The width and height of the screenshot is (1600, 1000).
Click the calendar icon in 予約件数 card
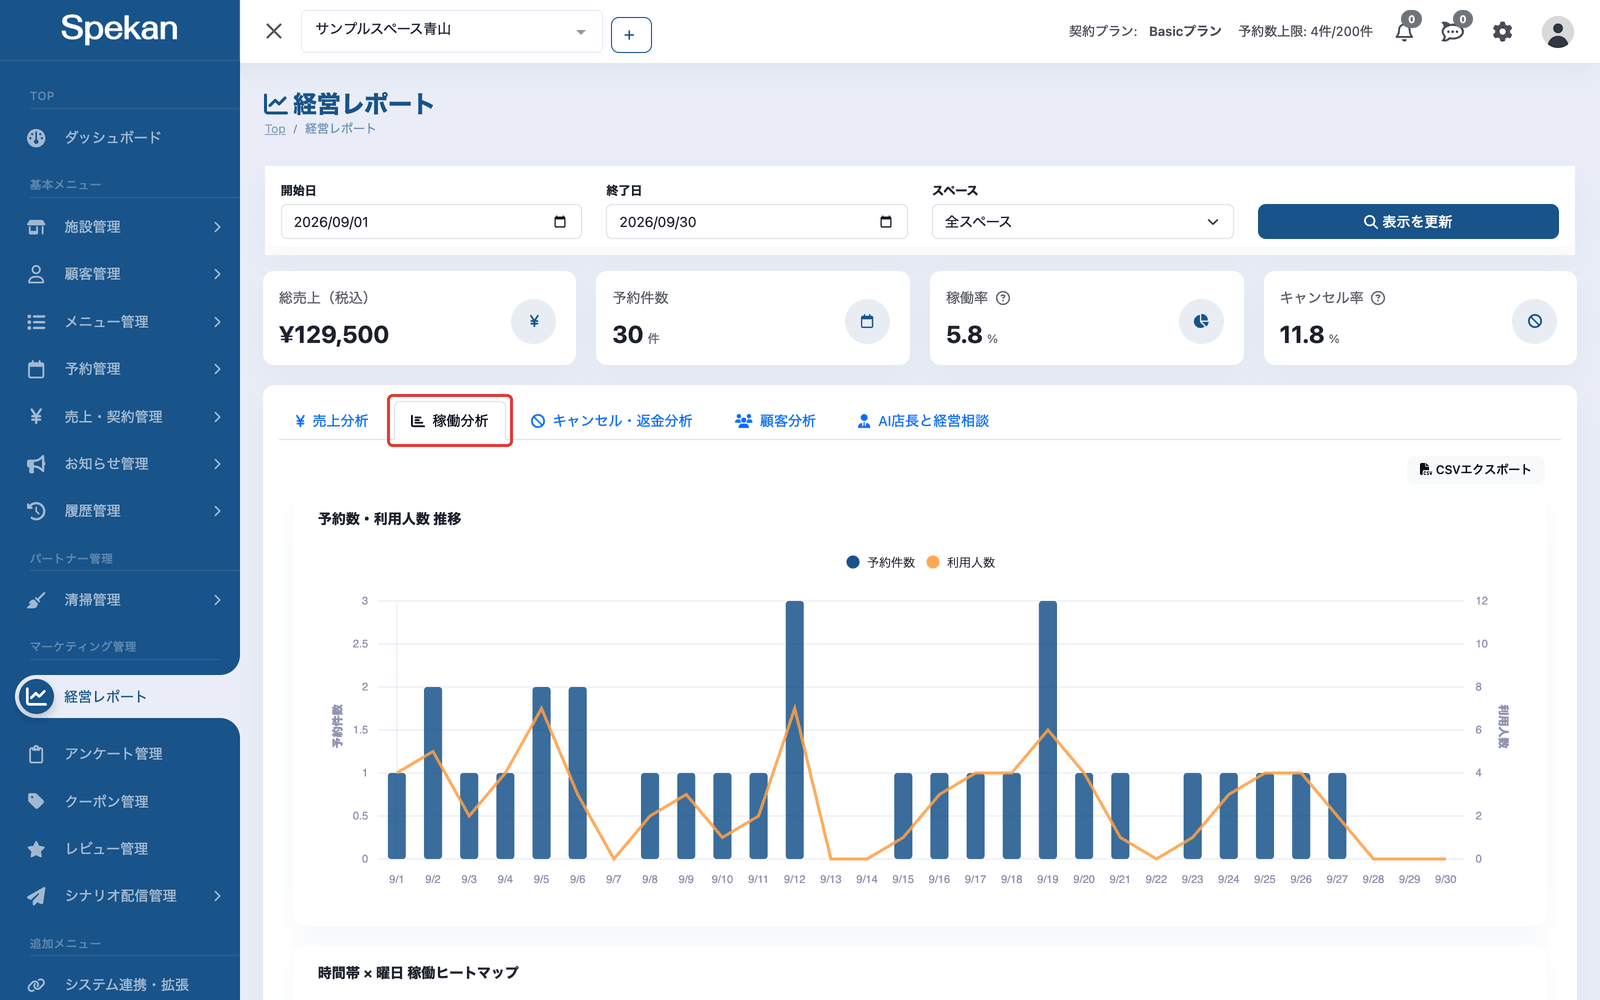point(867,321)
